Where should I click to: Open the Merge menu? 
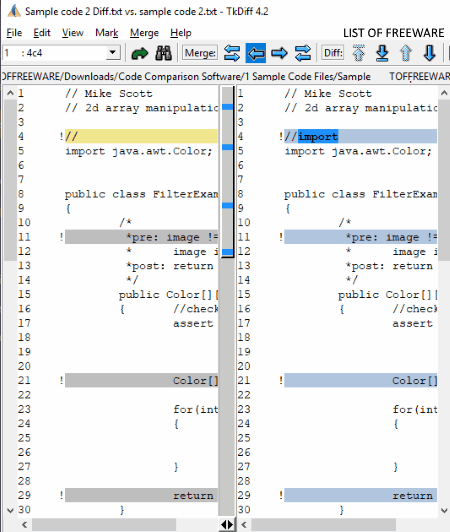[144, 33]
